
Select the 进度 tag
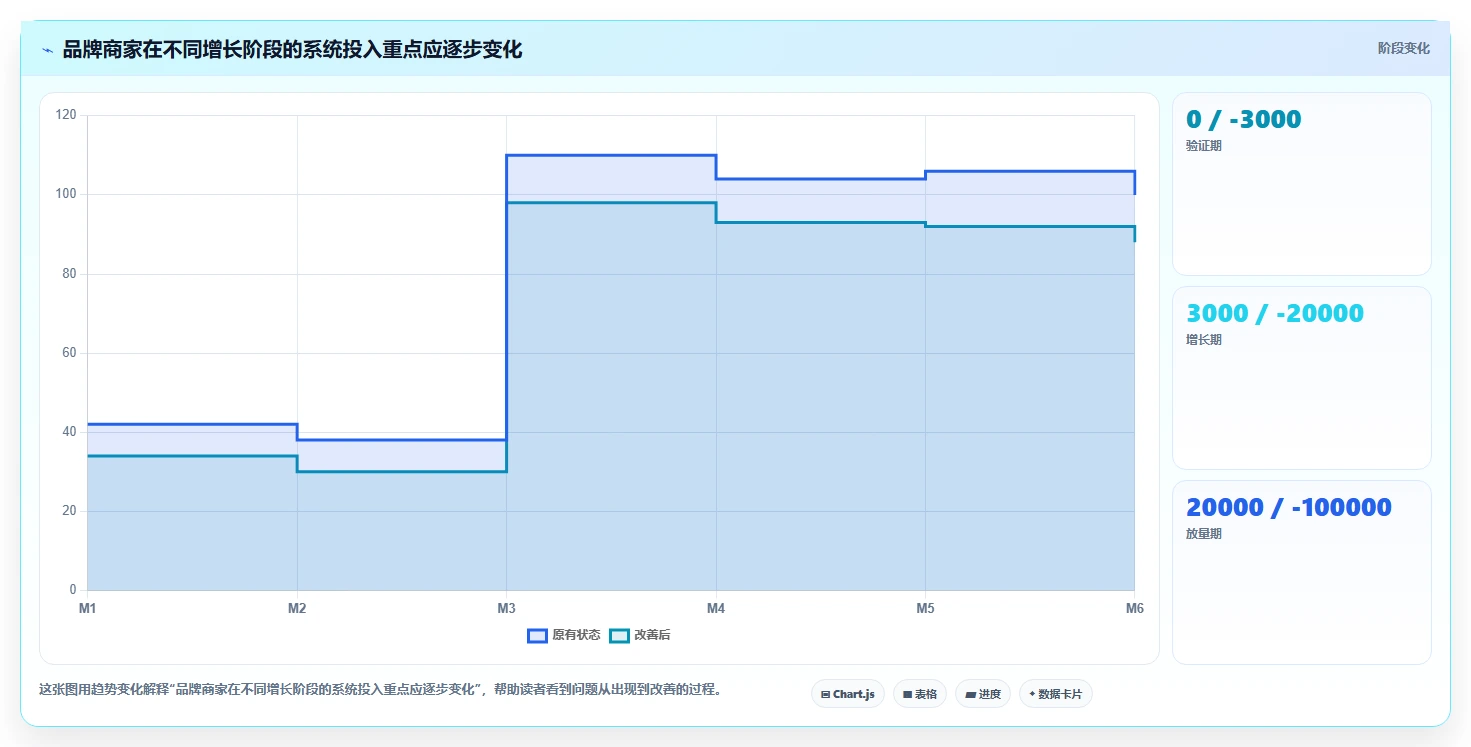[x=982, y=694]
